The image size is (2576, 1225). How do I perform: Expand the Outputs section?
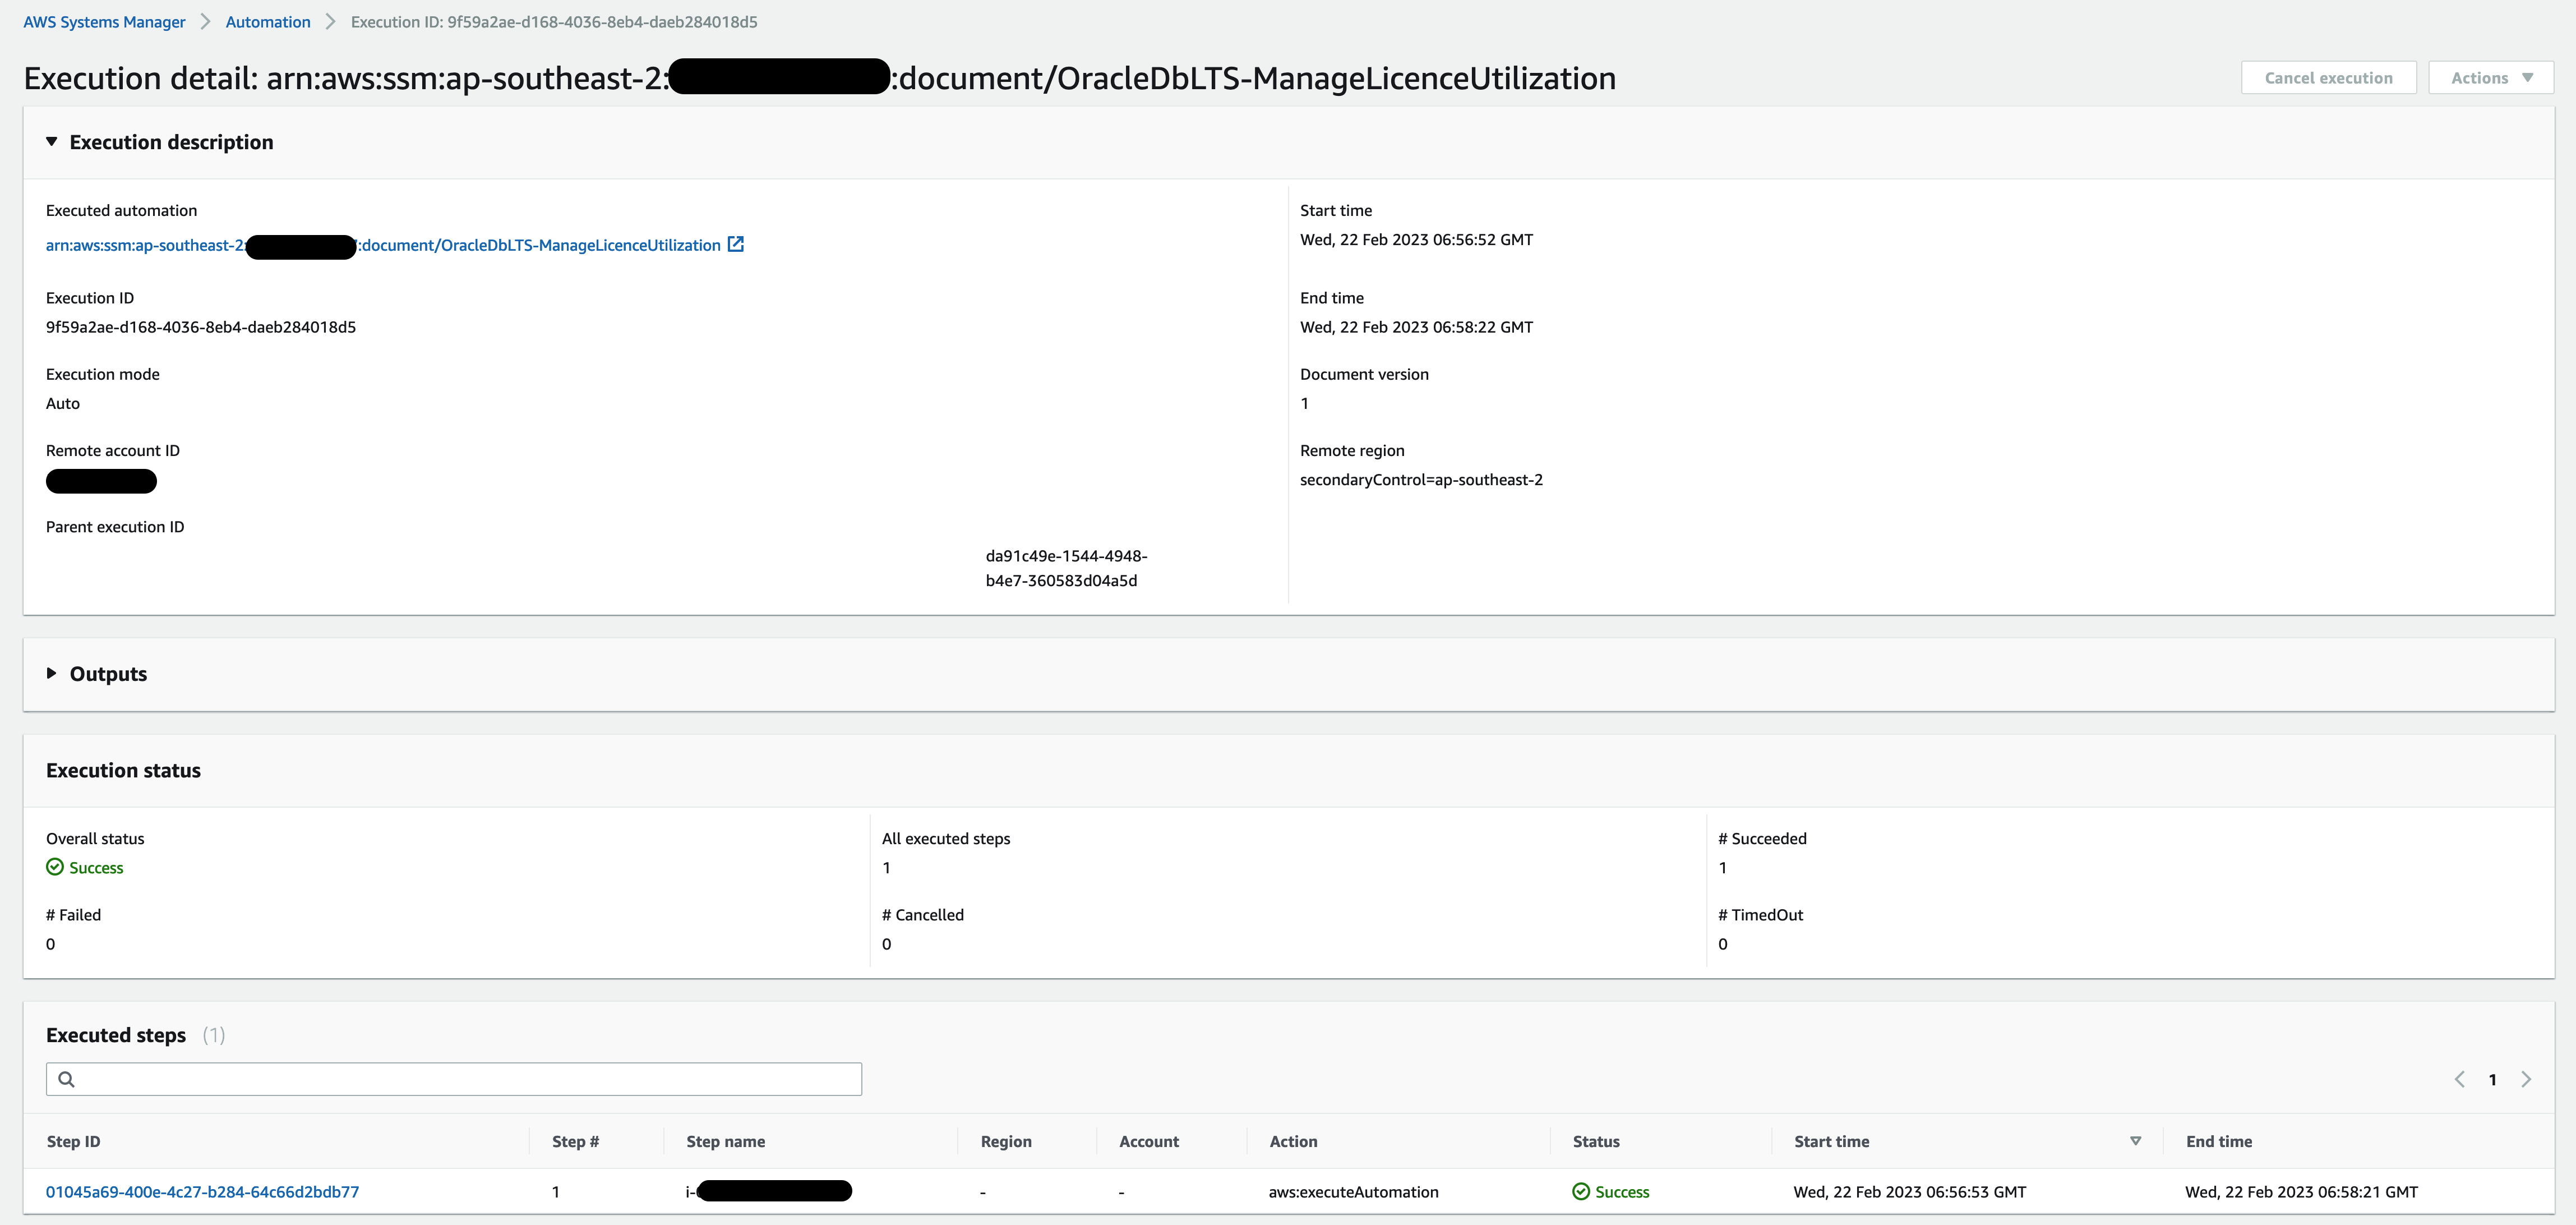tap(52, 673)
